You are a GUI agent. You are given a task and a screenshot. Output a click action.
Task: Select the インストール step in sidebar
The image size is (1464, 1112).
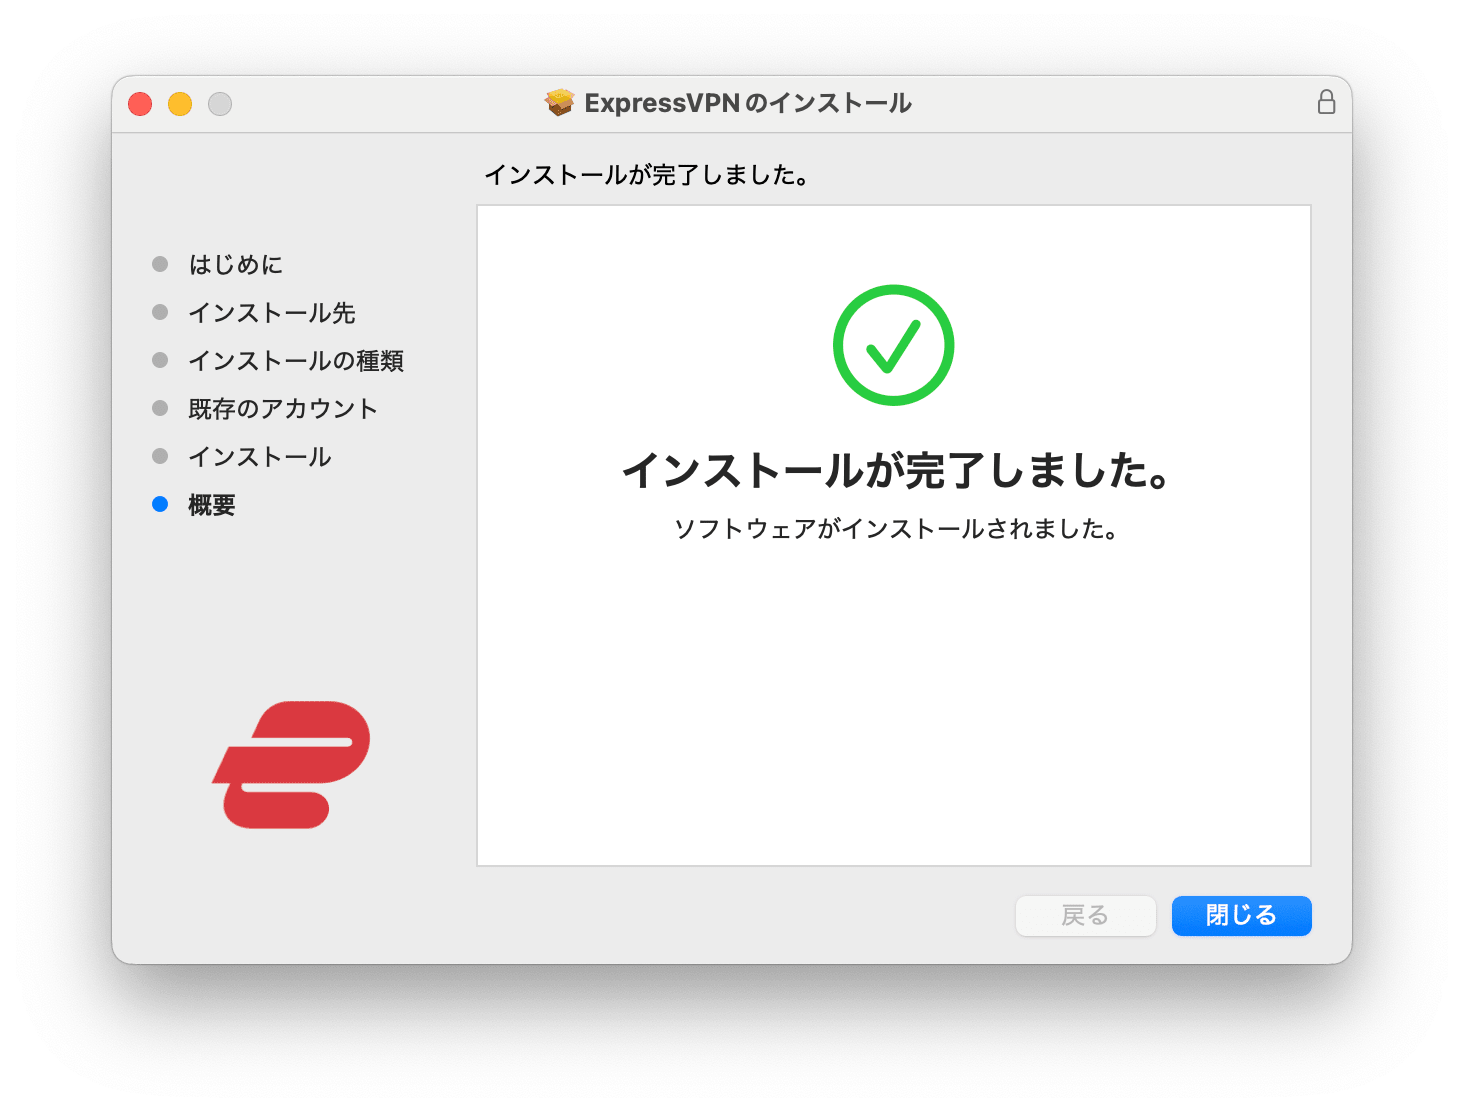point(260,457)
